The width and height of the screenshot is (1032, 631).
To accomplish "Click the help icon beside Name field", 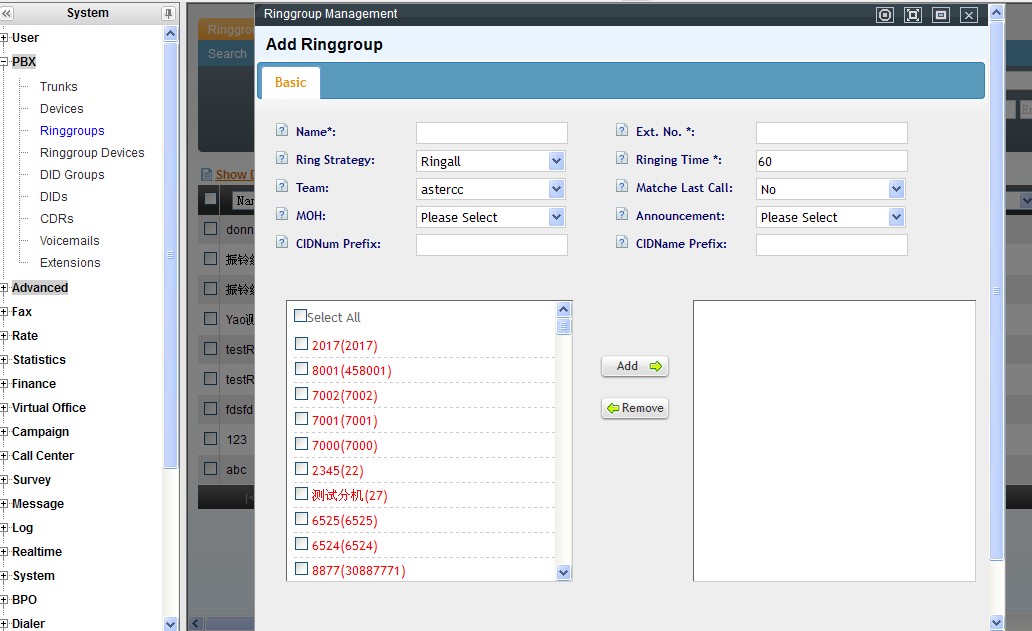I will [281, 131].
